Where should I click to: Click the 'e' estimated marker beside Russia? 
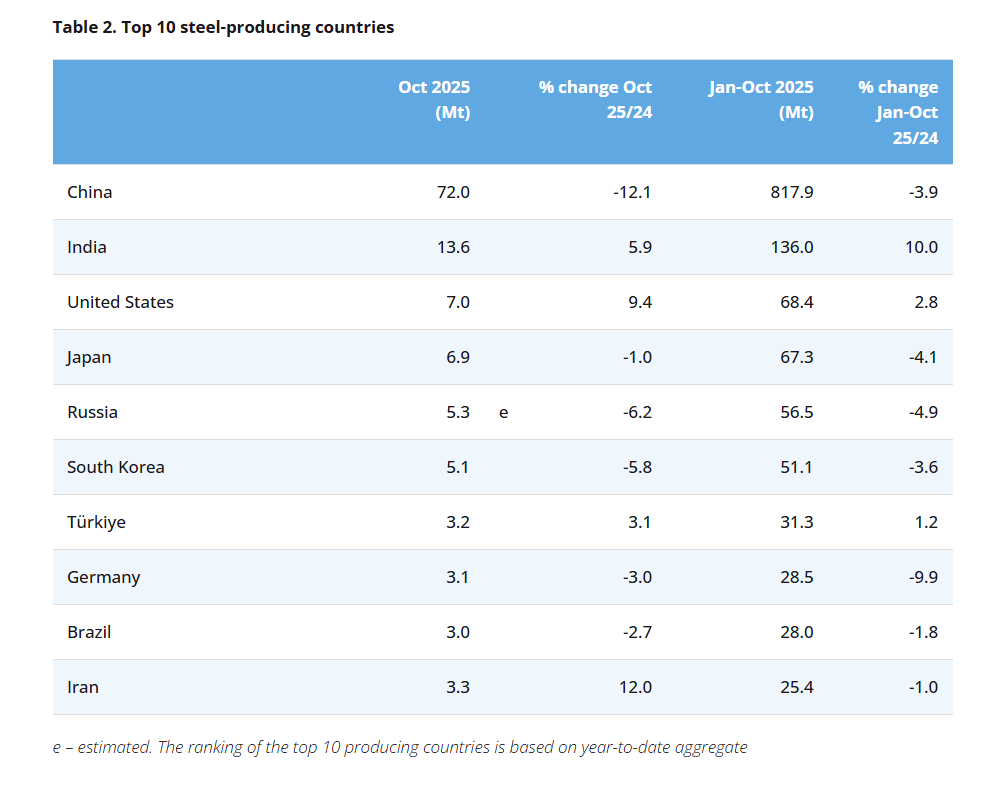(503, 413)
